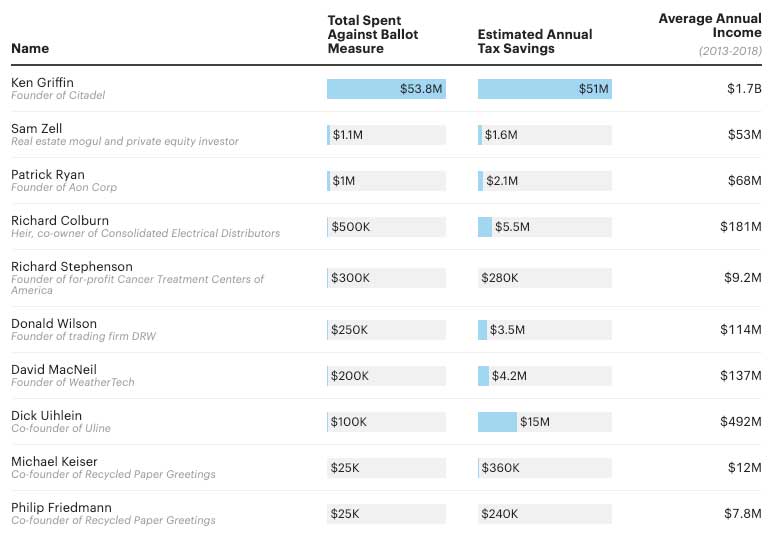Click Sam Zell's $1.6M tax savings bar
Screen dimensions: 778x543
click(x=545, y=135)
